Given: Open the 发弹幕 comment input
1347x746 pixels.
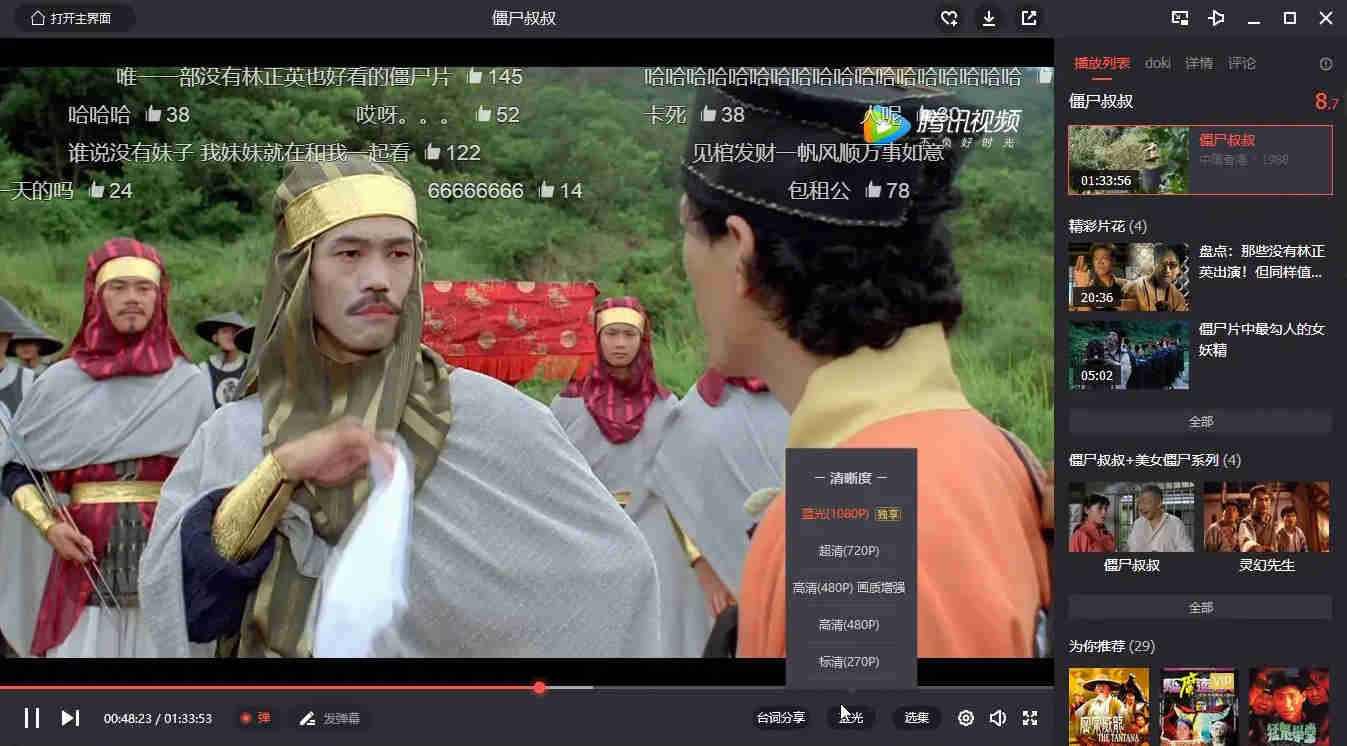Looking at the screenshot, I should pyautogui.click(x=330, y=718).
